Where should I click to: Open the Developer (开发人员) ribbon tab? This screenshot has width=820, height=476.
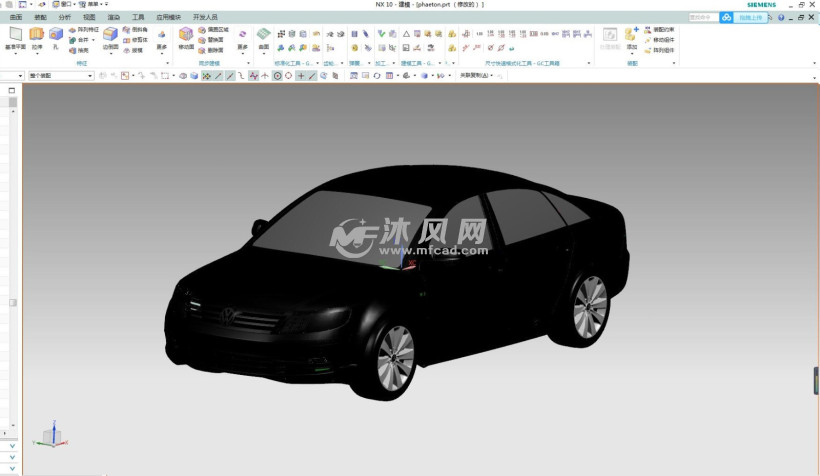tap(205, 17)
